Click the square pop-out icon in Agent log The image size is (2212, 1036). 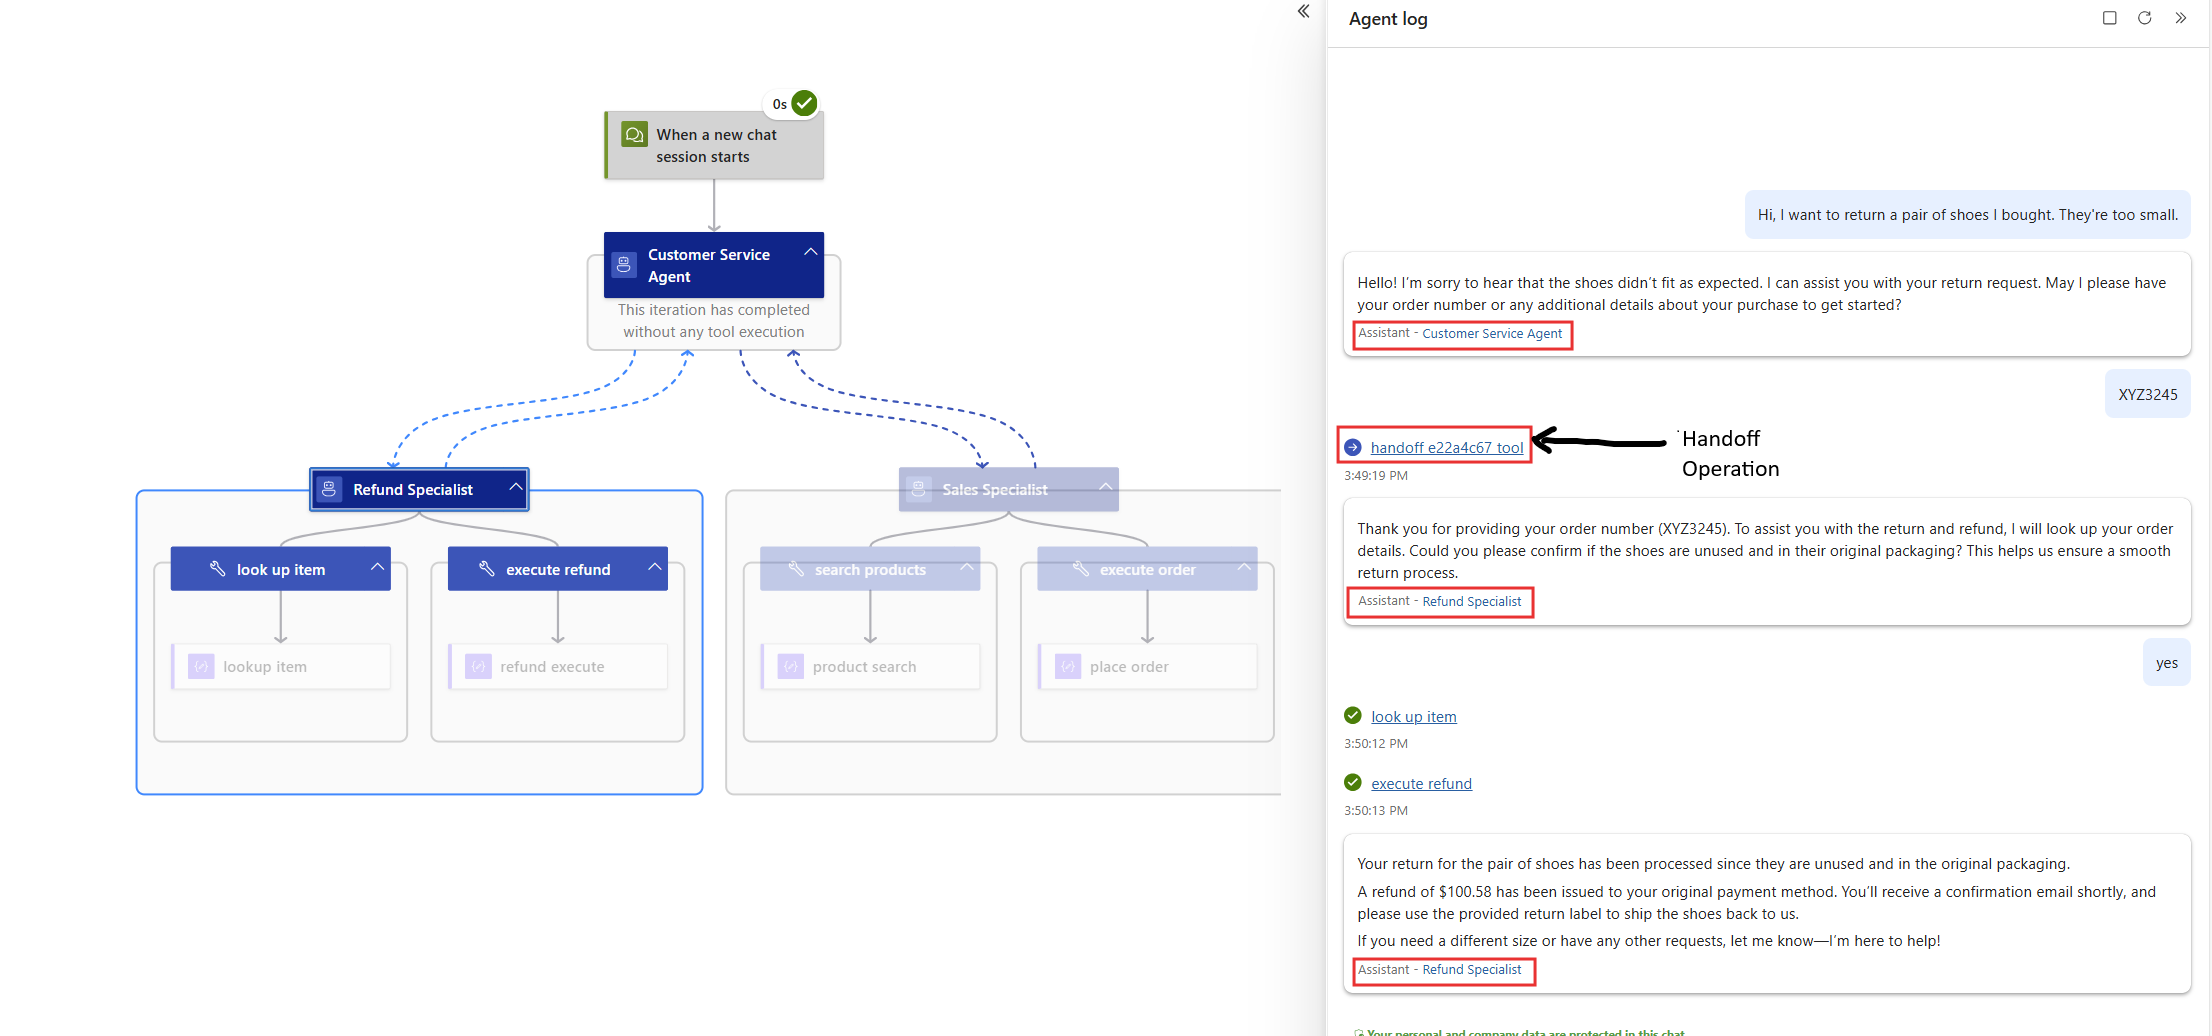tap(2109, 18)
